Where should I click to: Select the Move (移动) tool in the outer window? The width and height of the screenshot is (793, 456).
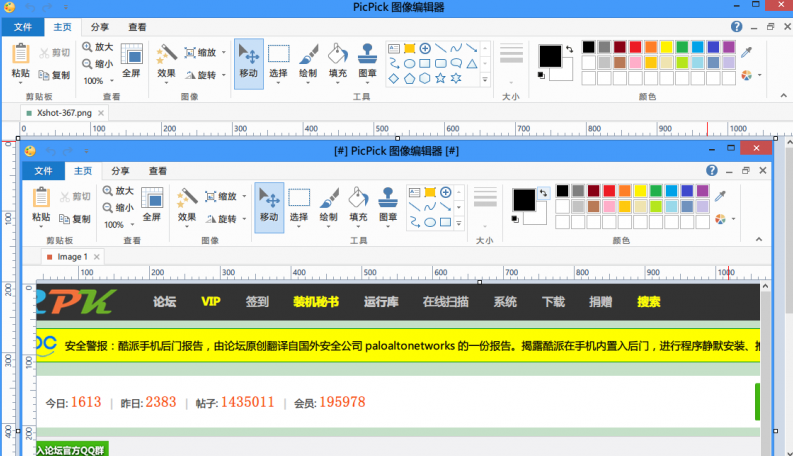click(x=248, y=64)
